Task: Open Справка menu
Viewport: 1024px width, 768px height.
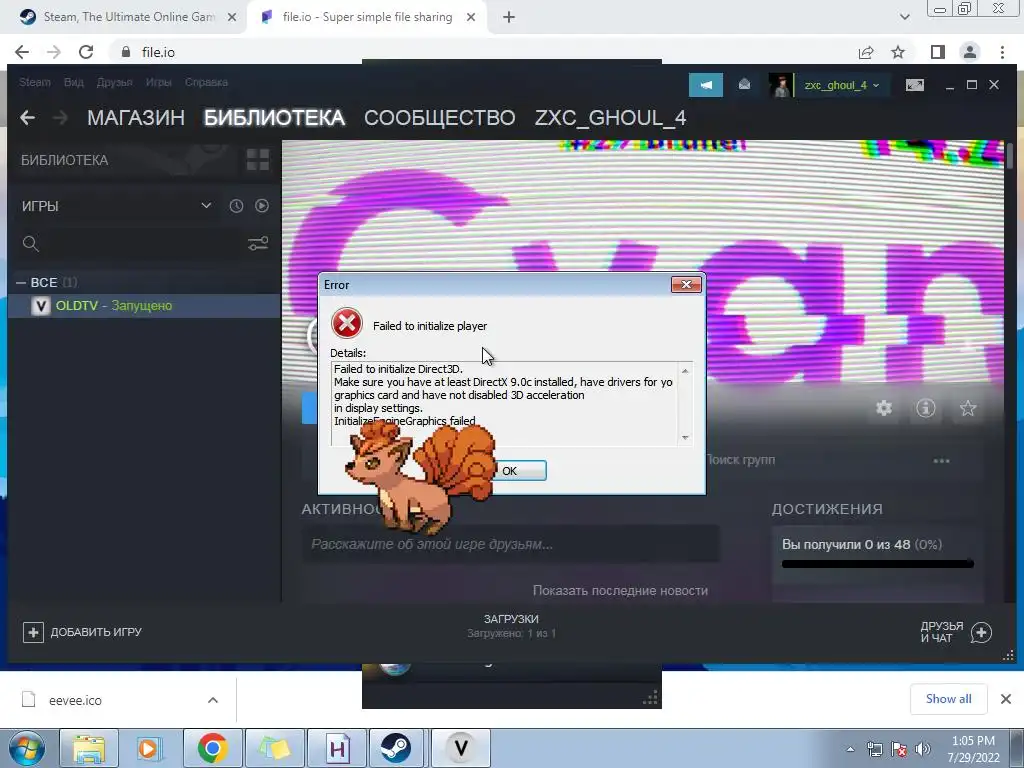Action: click(206, 82)
